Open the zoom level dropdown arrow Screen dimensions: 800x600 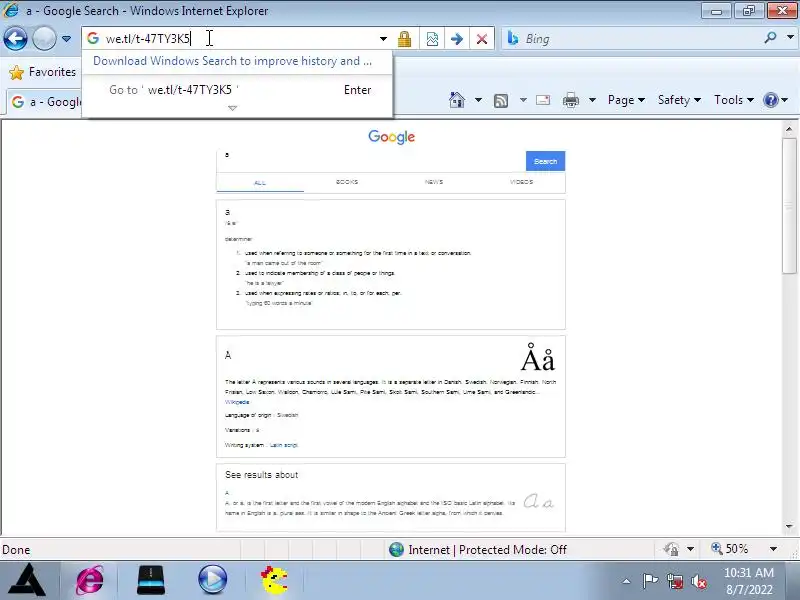[773, 549]
